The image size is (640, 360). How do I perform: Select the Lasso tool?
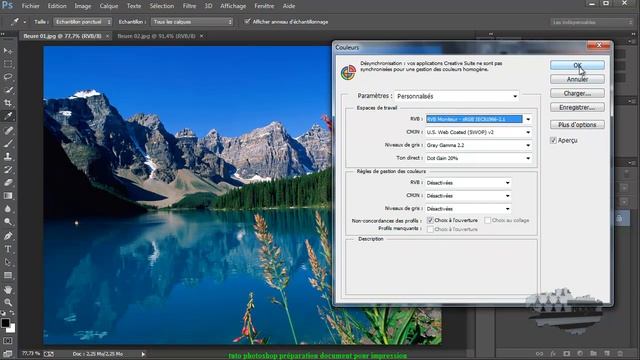8,77
